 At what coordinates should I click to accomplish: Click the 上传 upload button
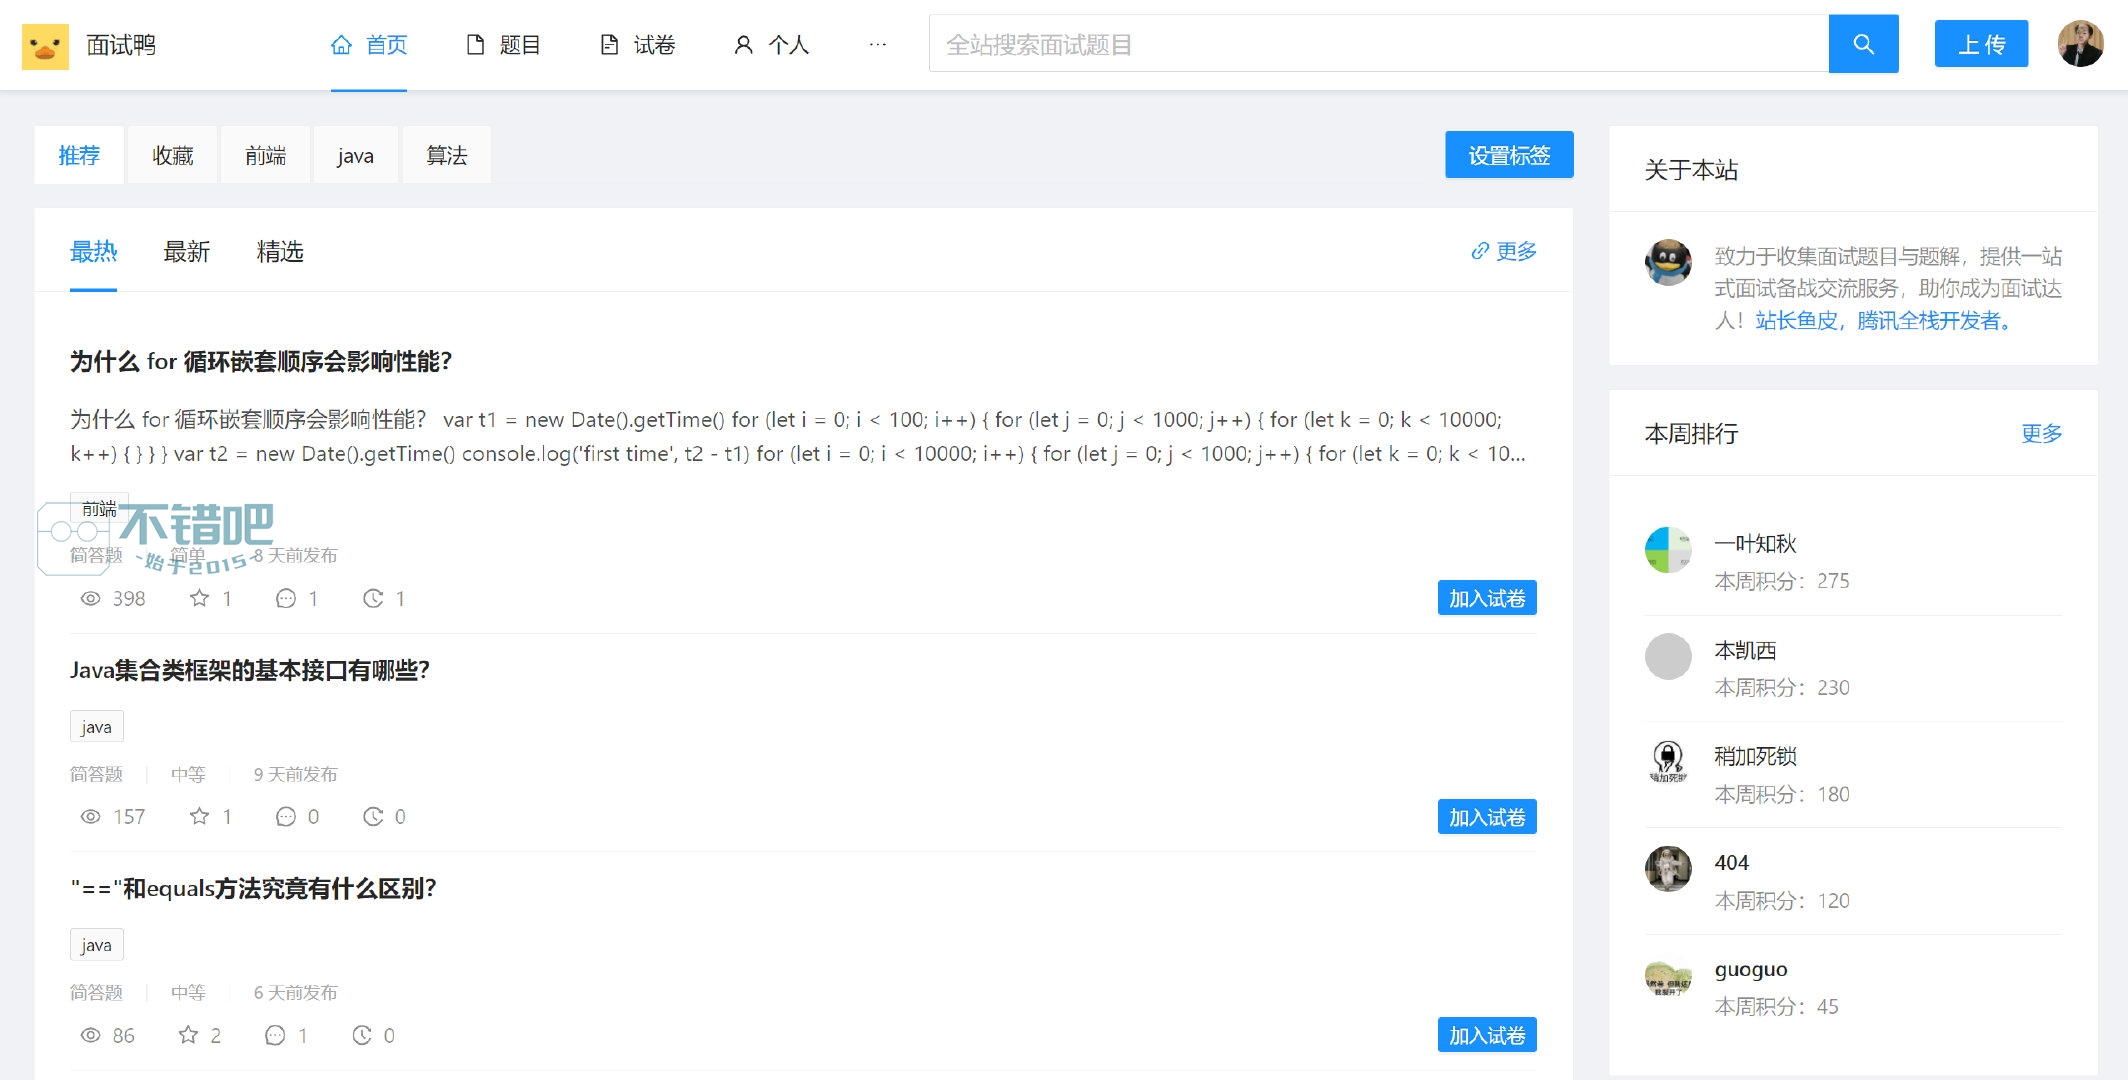coord(1981,44)
